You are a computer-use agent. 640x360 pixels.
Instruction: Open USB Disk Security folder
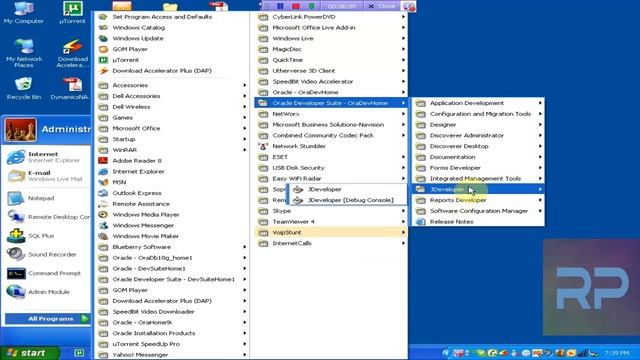(331, 168)
